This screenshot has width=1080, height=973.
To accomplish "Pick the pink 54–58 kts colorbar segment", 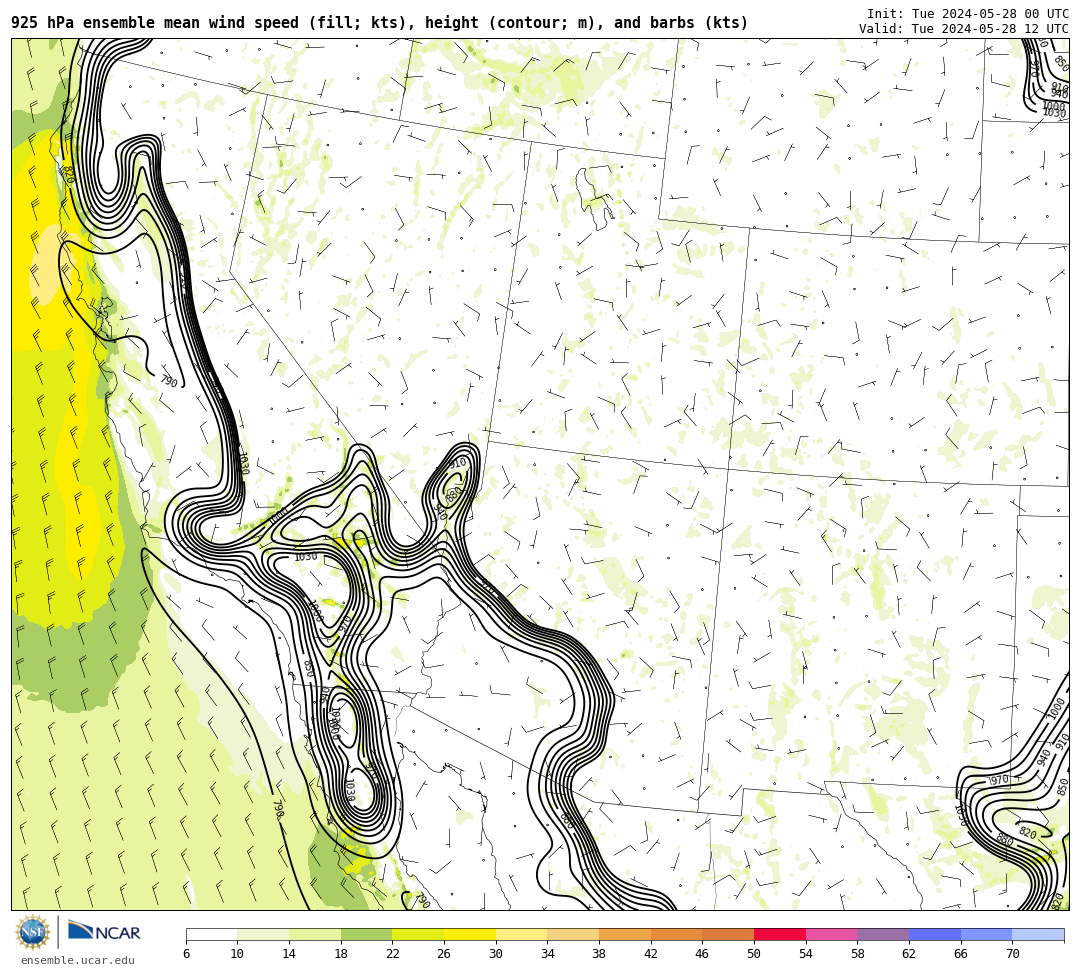I will click(x=831, y=934).
